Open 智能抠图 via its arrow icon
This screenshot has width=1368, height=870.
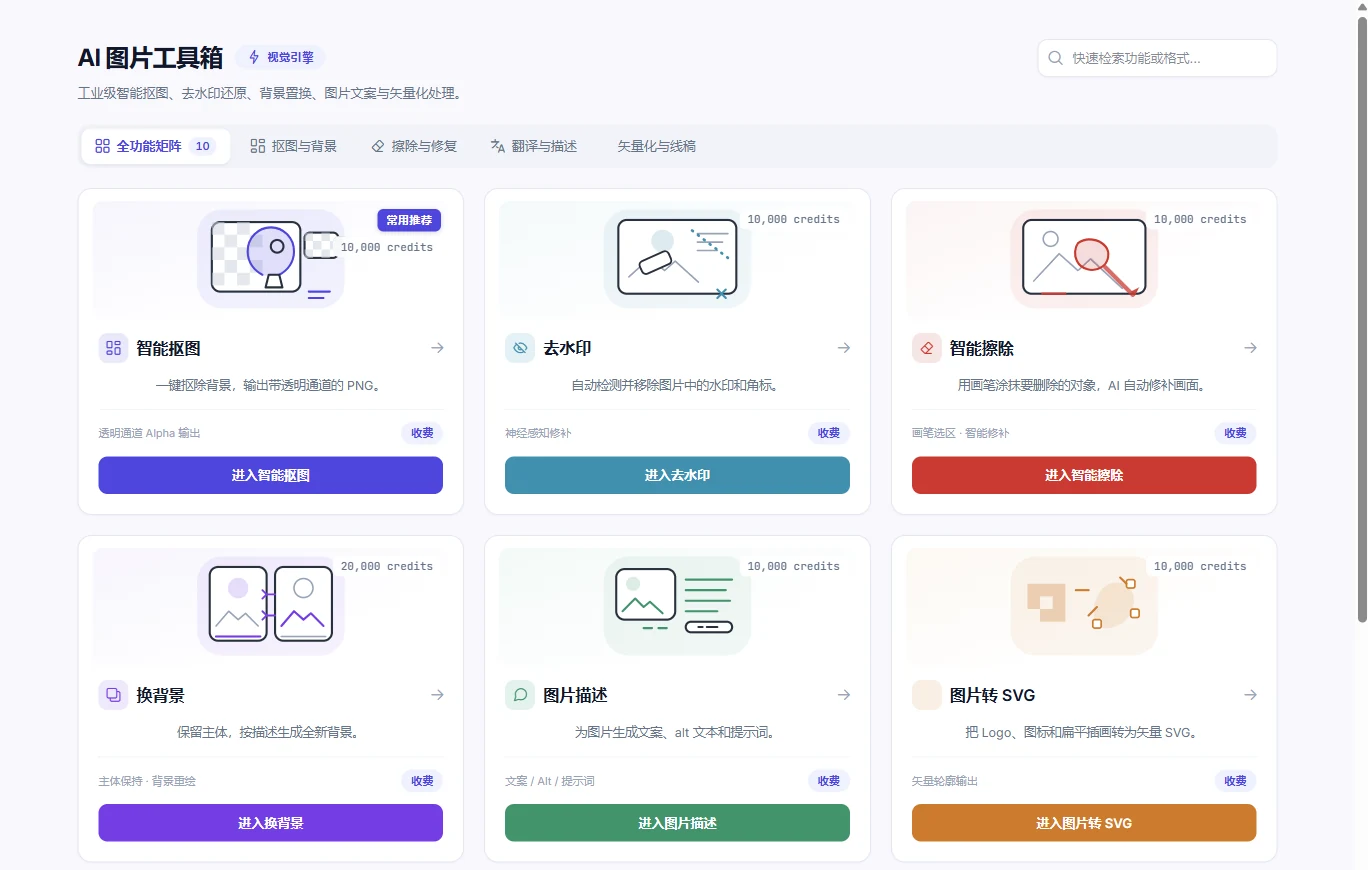coord(437,348)
